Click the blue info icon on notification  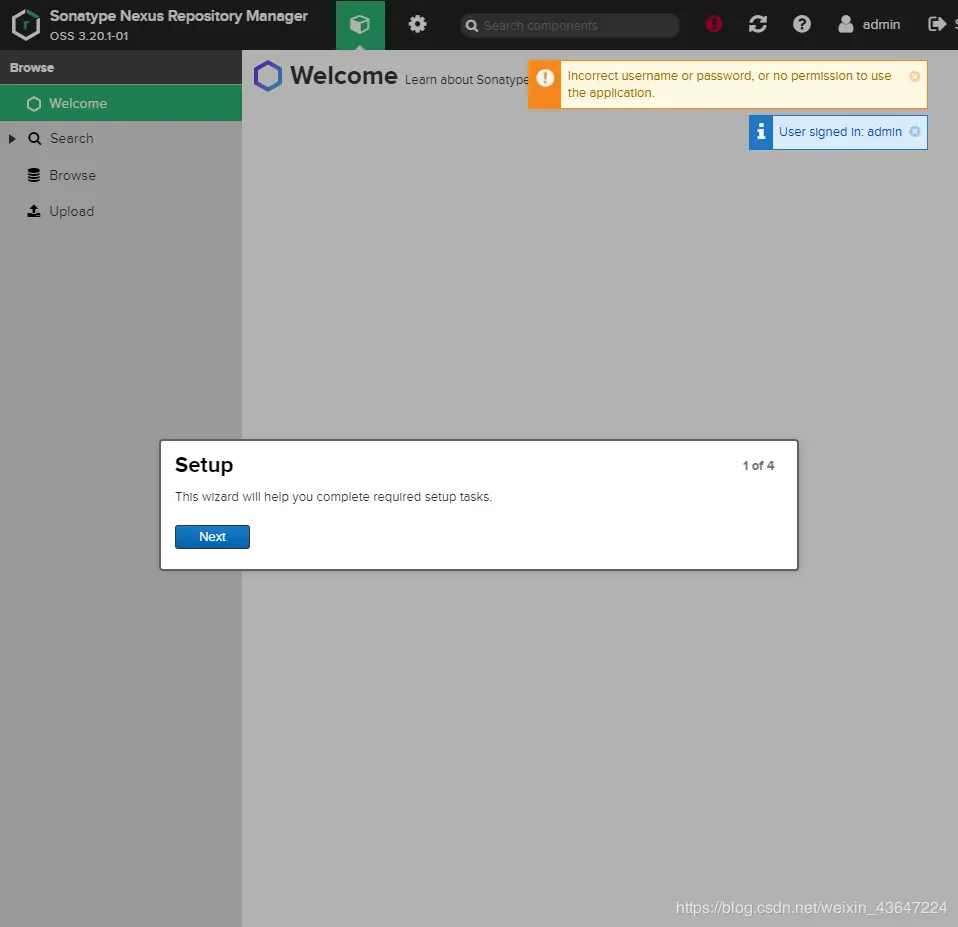[x=761, y=132]
